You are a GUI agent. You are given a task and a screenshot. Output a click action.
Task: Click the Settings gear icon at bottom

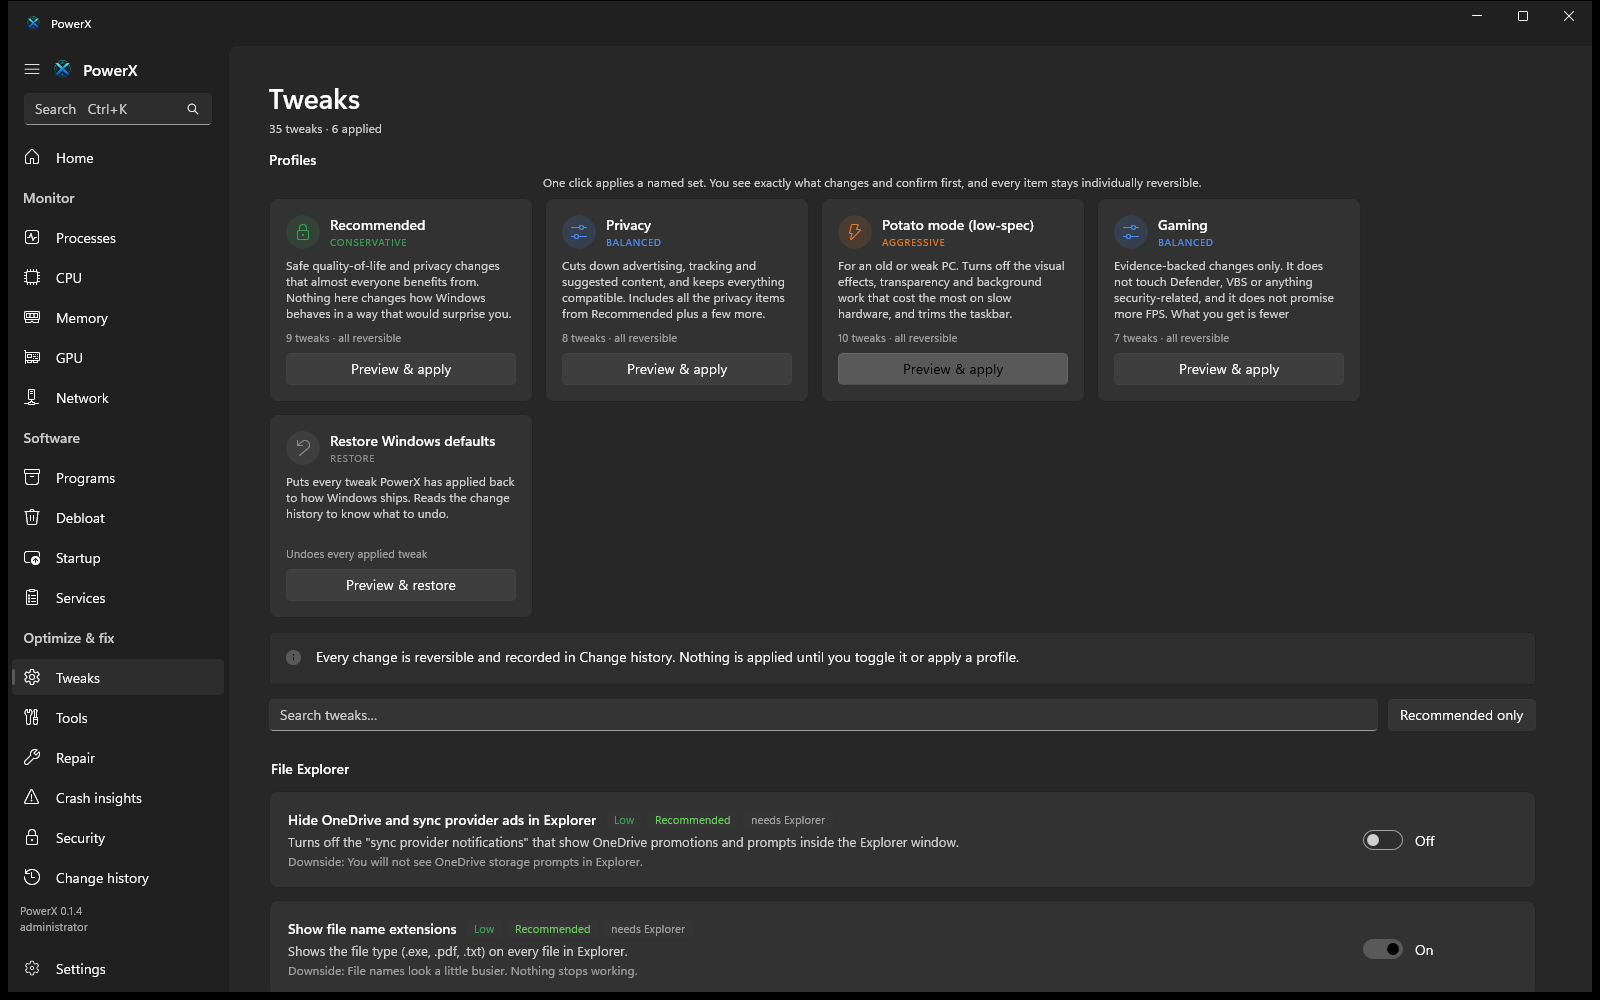pos(32,968)
